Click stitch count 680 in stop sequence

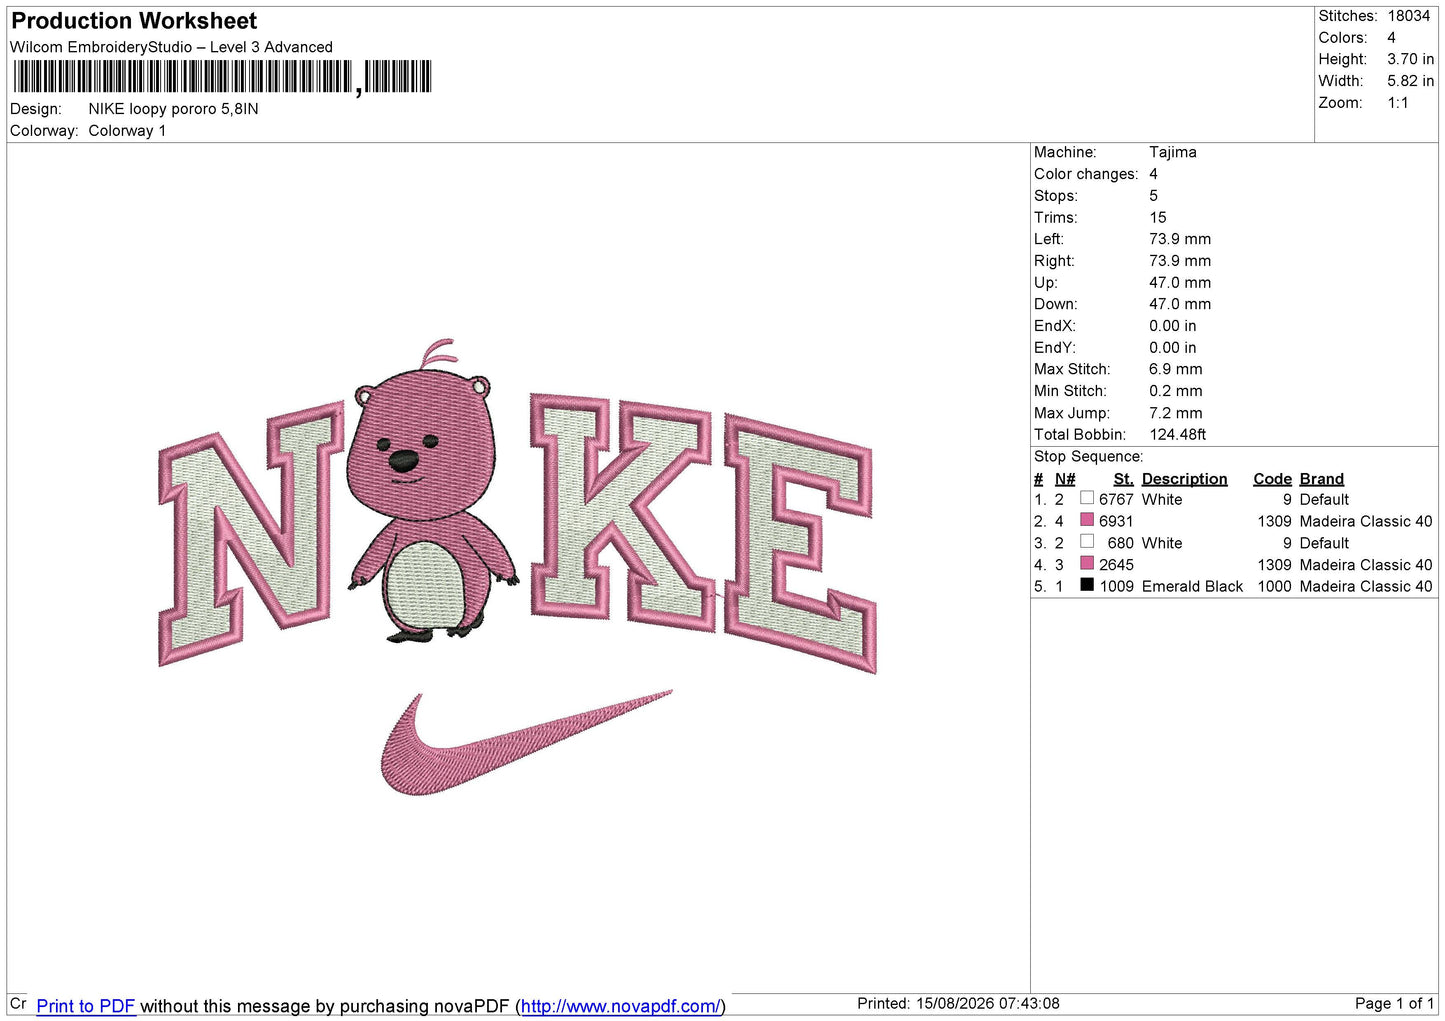1120,543
